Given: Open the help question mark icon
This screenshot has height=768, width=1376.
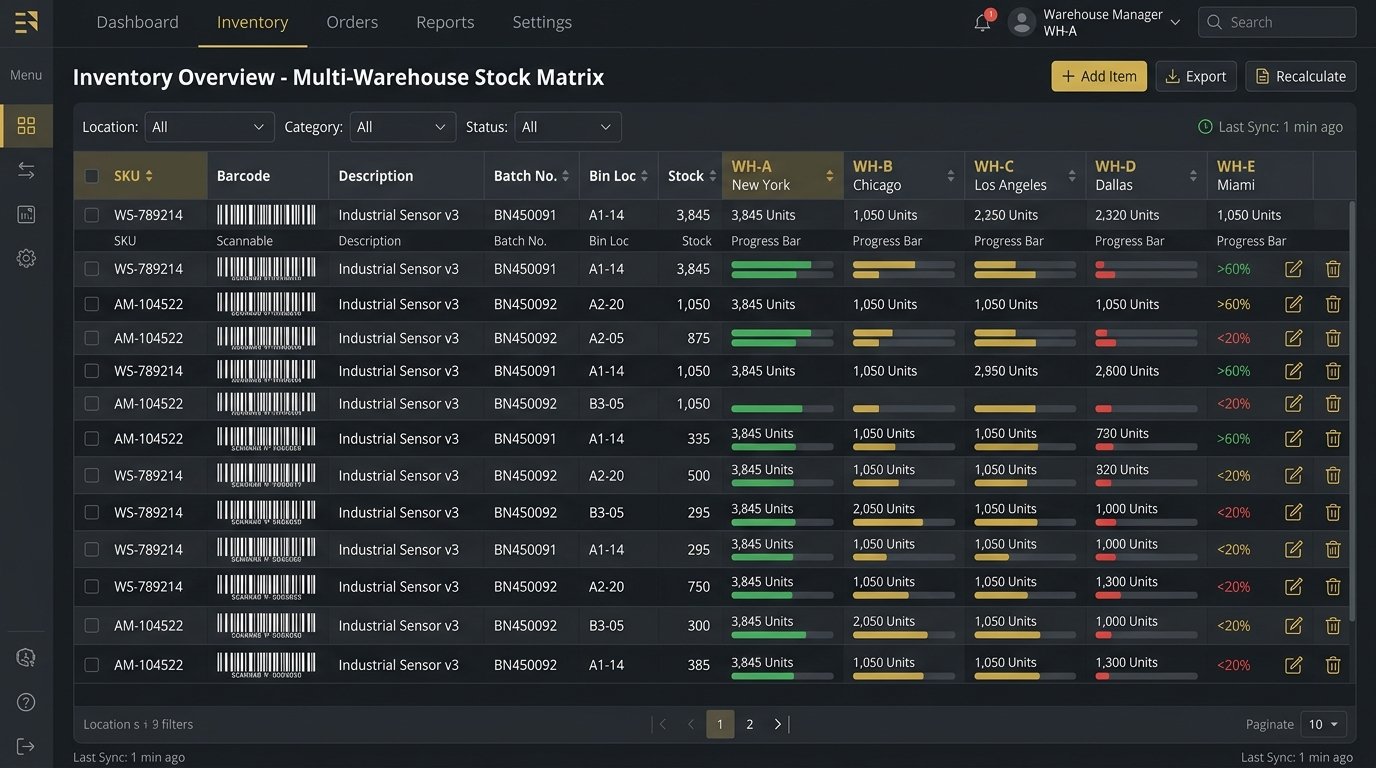Looking at the screenshot, I should tap(26, 702).
